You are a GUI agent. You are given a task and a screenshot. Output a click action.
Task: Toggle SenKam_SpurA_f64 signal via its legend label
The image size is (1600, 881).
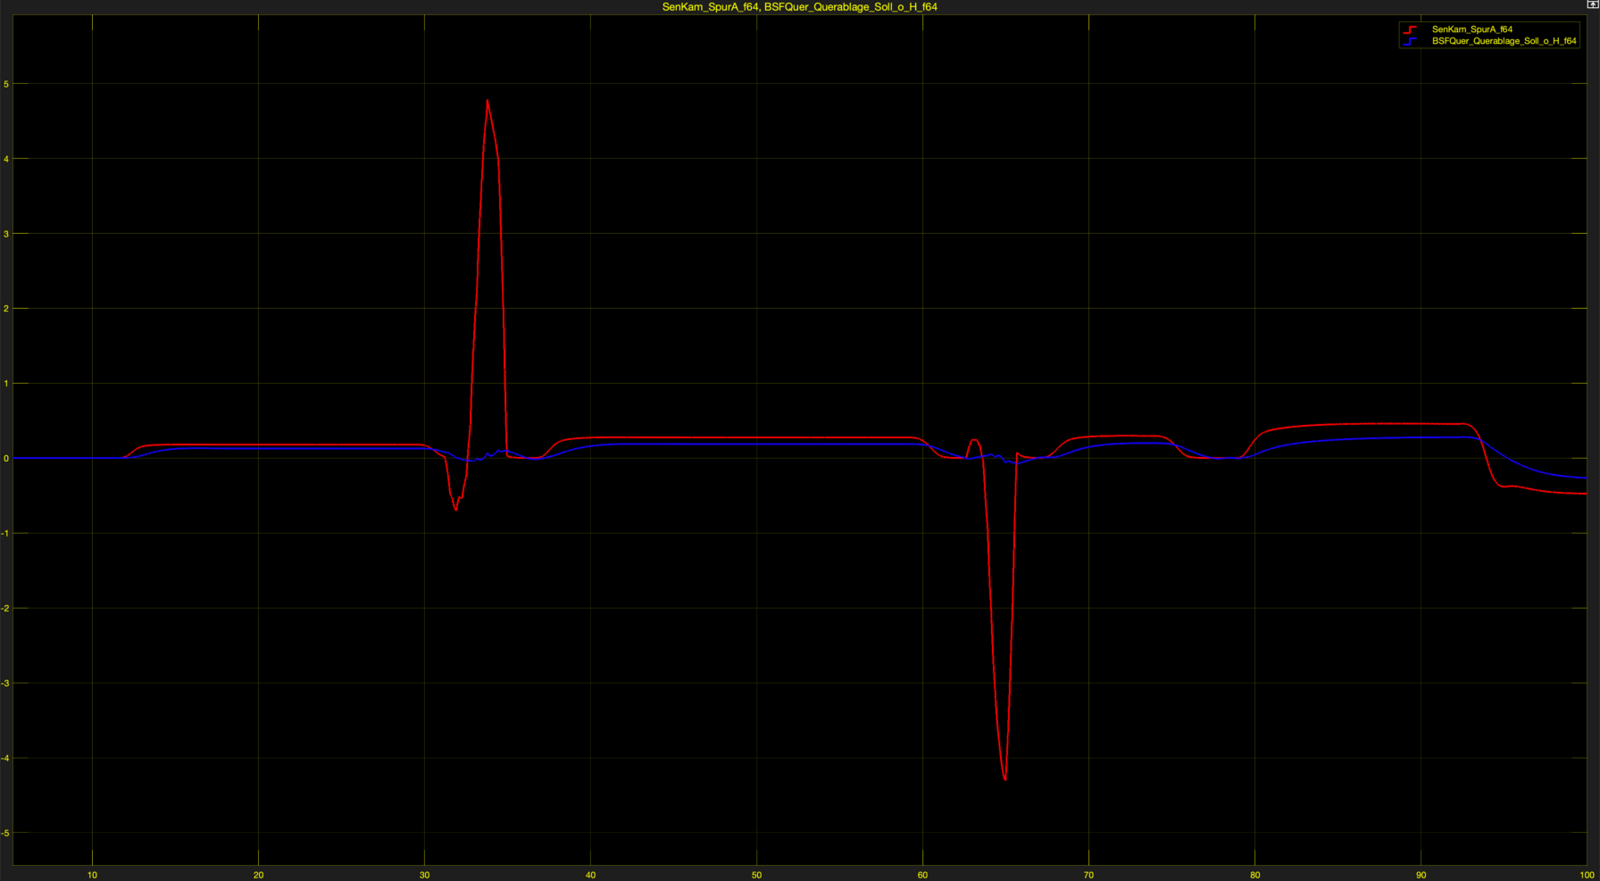pos(1471,30)
